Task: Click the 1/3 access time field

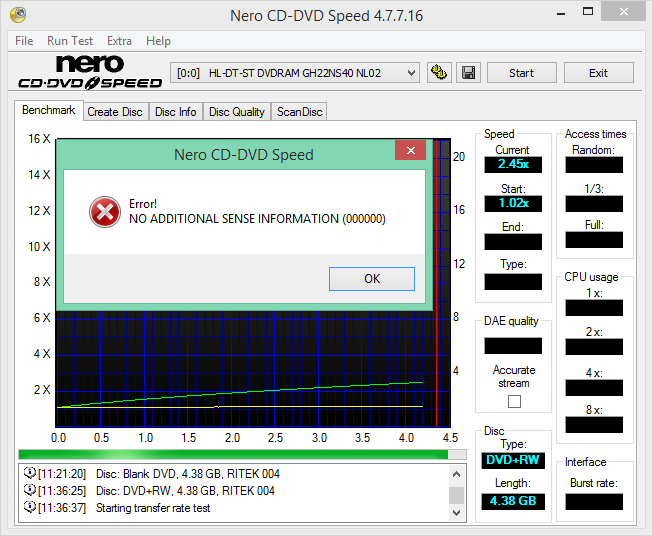Action: 594,204
